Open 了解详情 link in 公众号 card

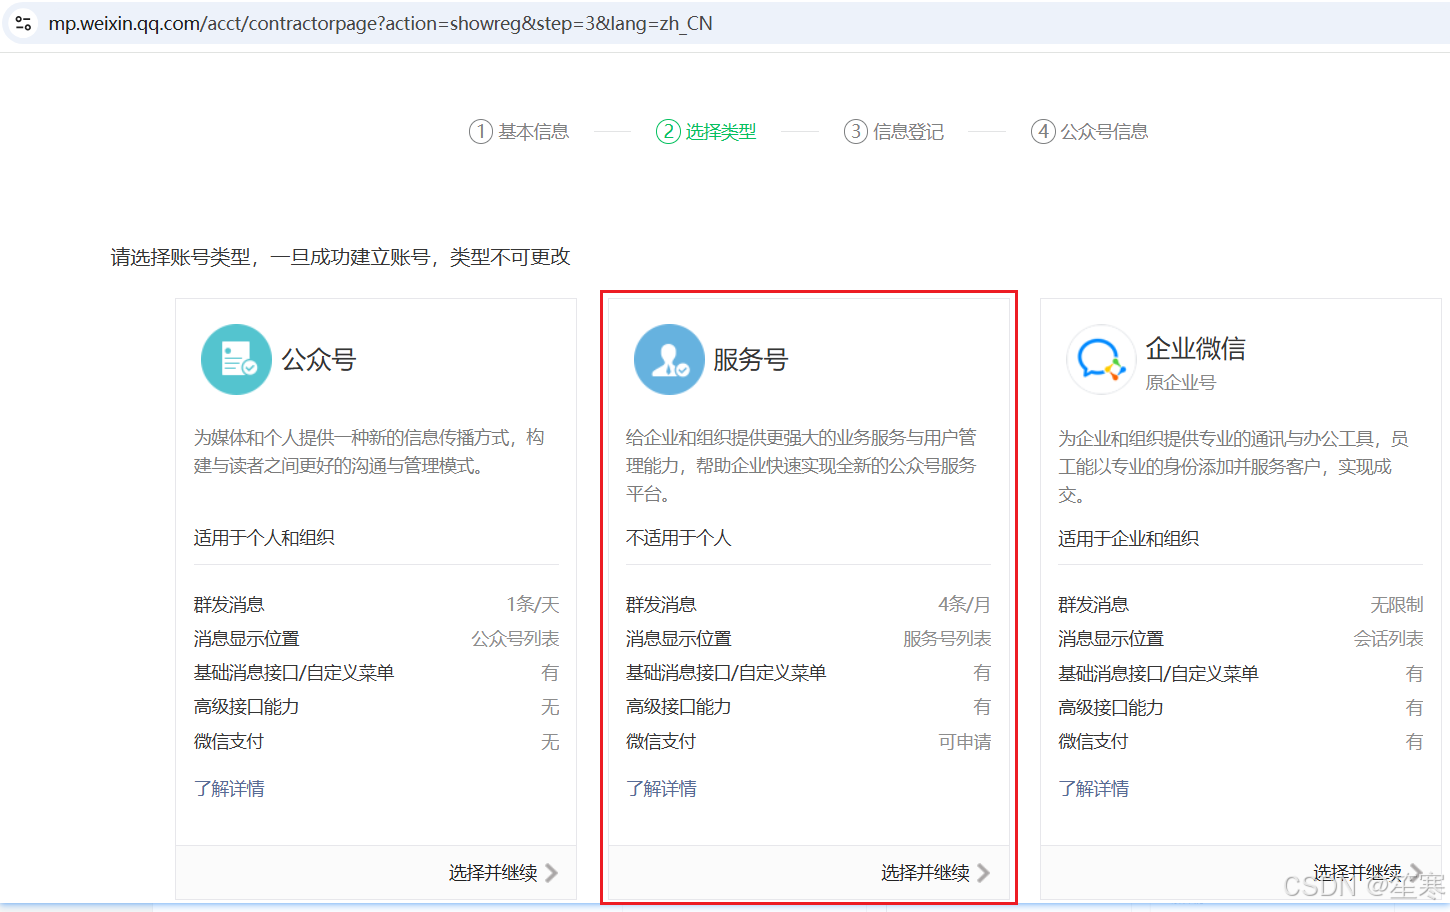pos(229,789)
